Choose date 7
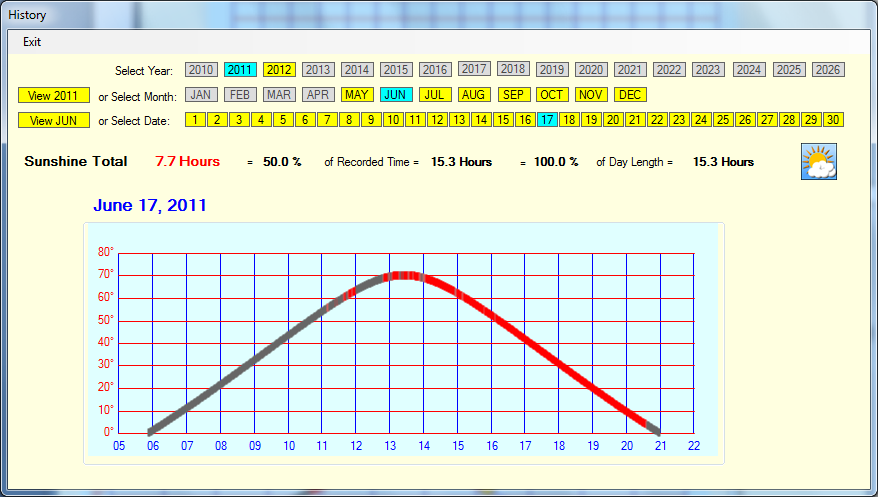This screenshot has height=497, width=878. point(327,120)
